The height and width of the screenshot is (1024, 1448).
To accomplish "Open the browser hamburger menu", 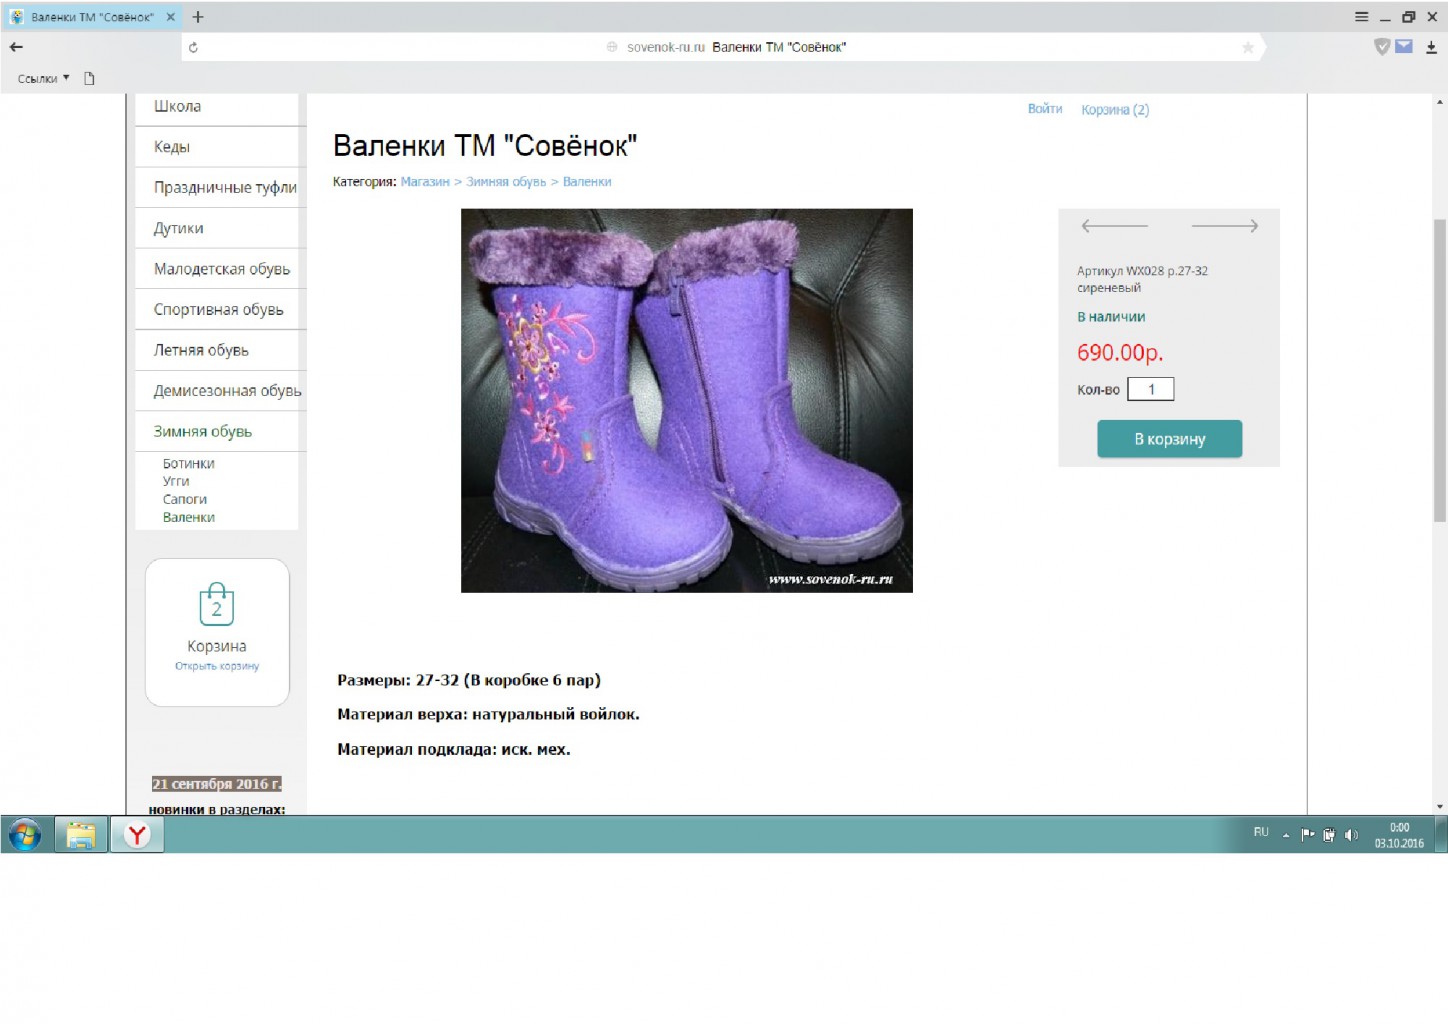I will (1361, 17).
